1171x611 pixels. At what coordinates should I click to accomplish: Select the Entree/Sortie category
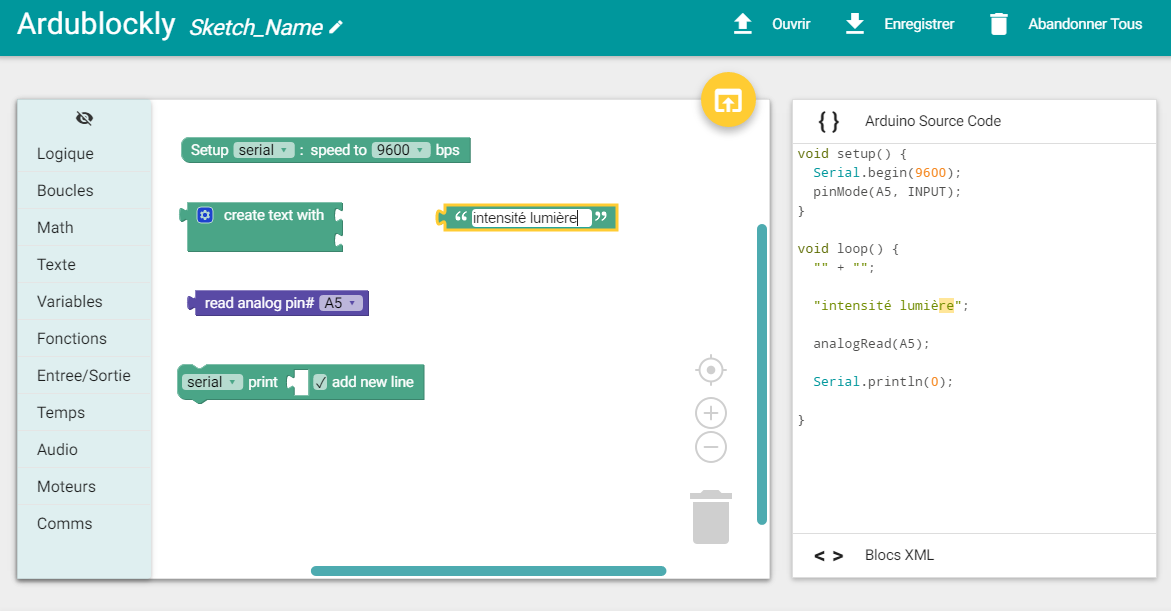84,376
